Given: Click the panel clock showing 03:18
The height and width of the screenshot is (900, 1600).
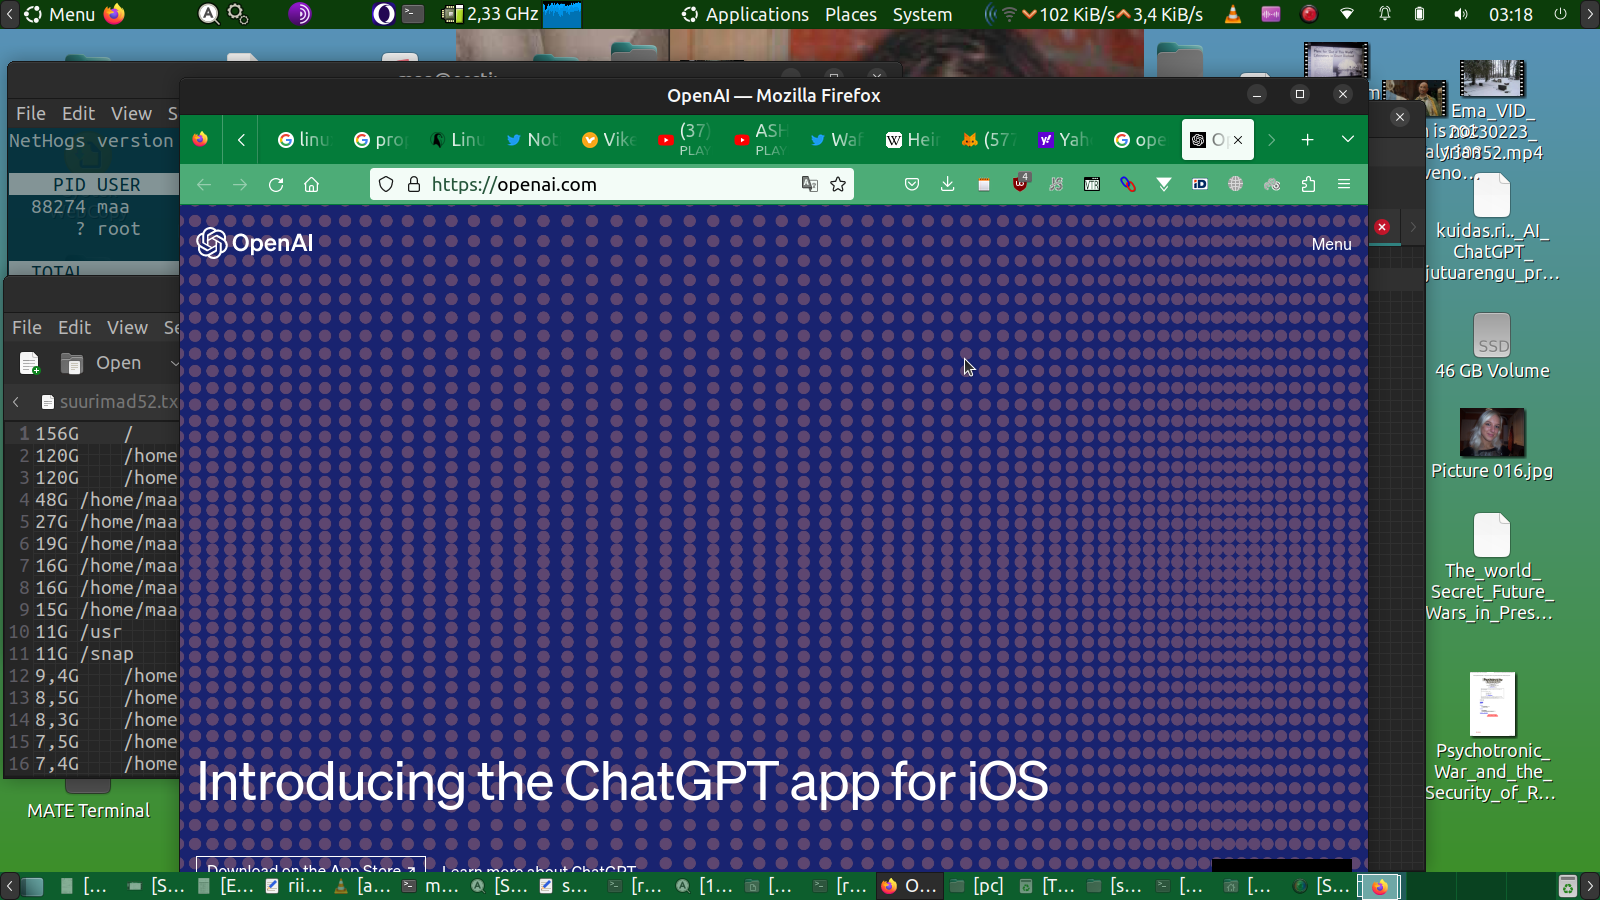Looking at the screenshot, I should (1510, 14).
